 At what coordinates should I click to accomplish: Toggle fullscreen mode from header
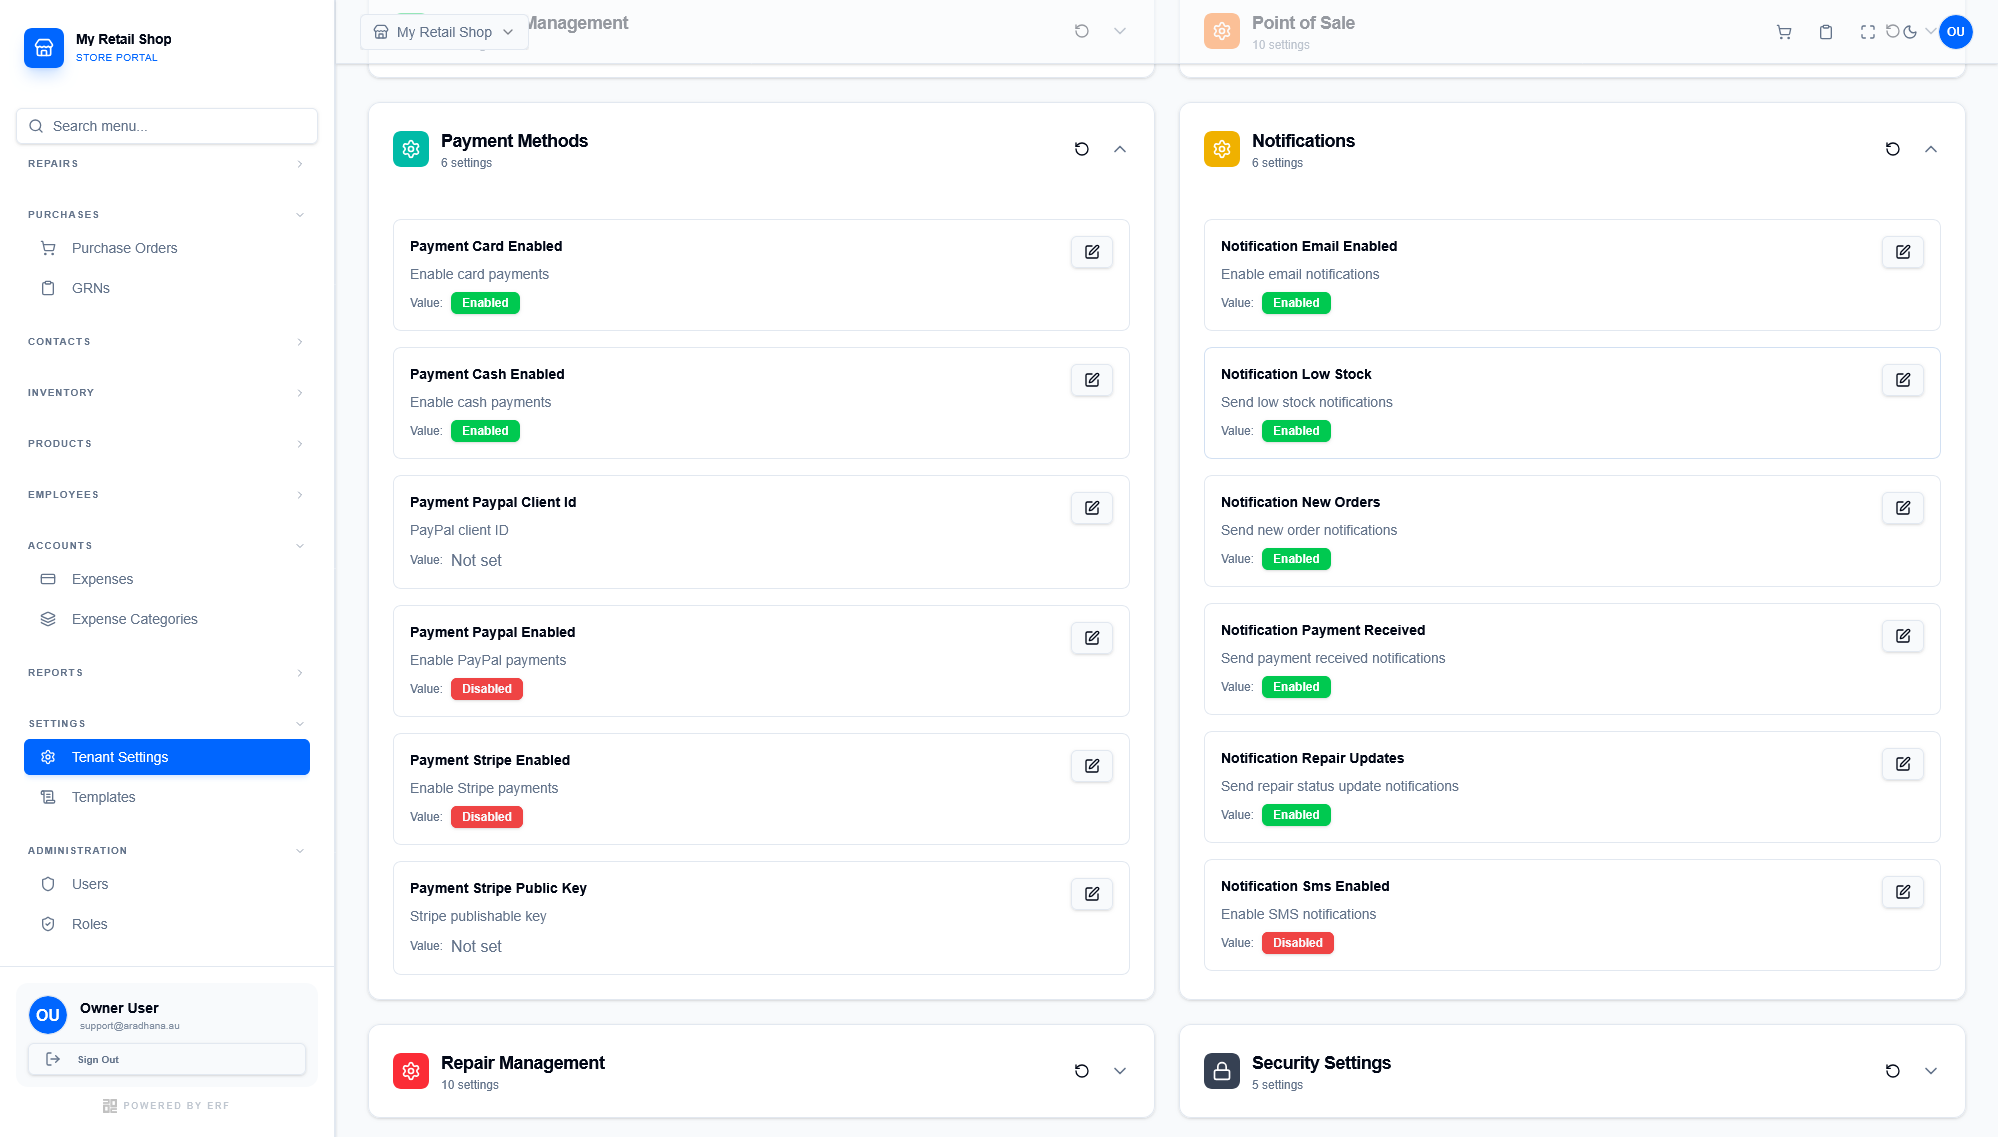1868,32
